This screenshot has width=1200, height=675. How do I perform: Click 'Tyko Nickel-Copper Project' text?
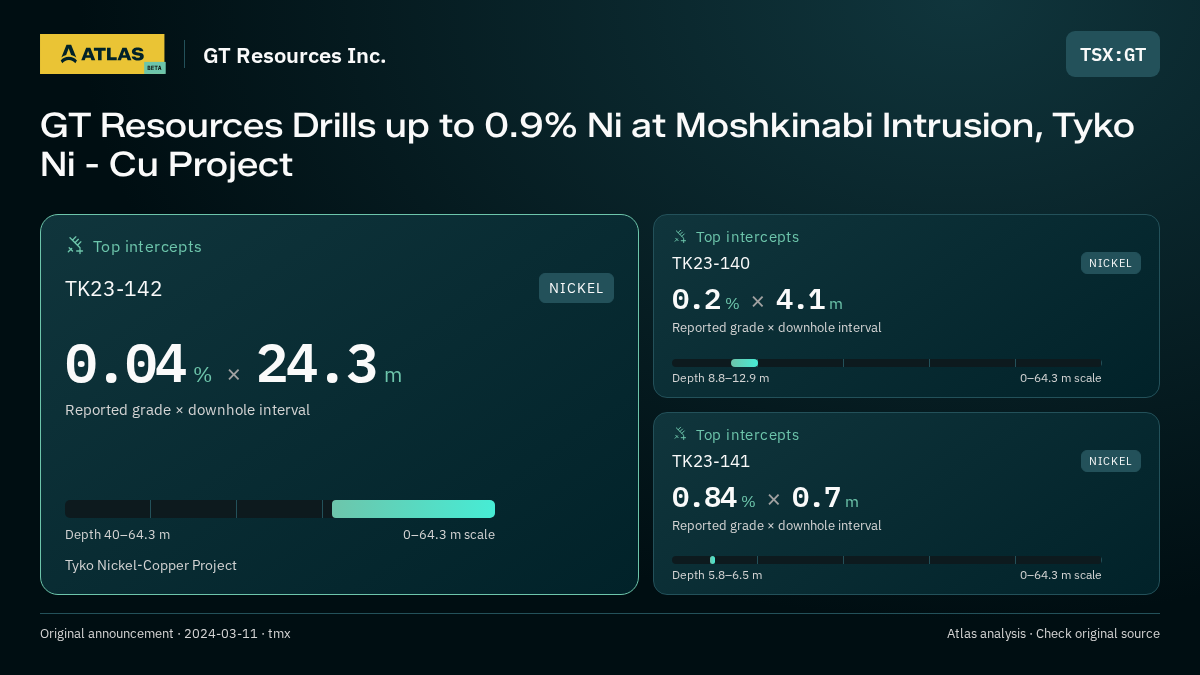click(x=151, y=566)
